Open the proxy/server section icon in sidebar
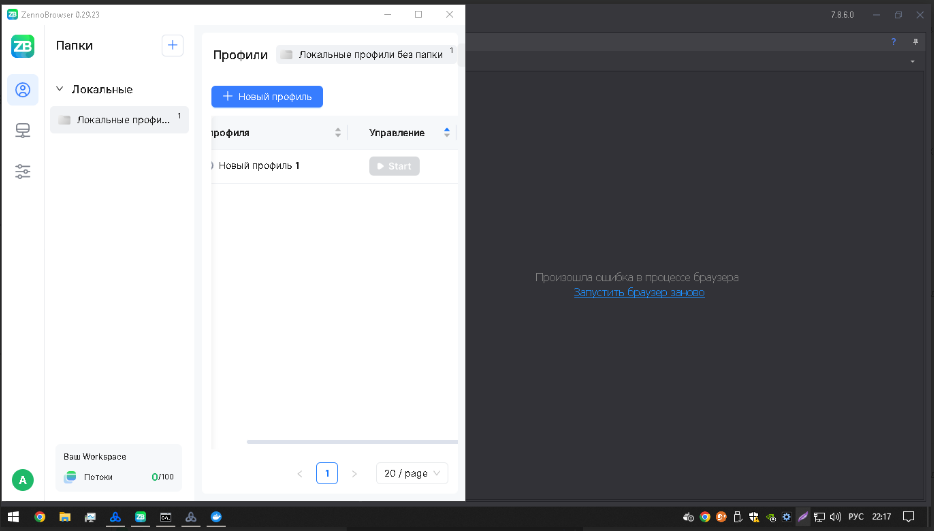 tap(23, 131)
